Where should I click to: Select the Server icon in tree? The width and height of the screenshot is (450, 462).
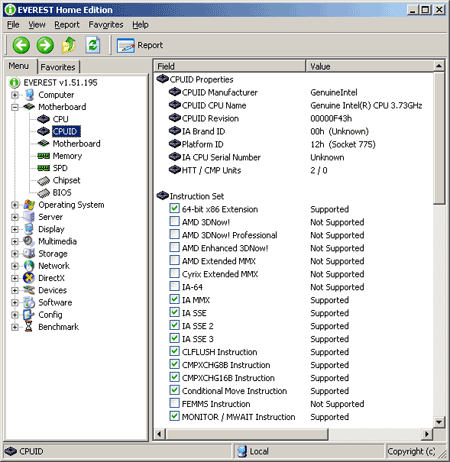[29, 217]
